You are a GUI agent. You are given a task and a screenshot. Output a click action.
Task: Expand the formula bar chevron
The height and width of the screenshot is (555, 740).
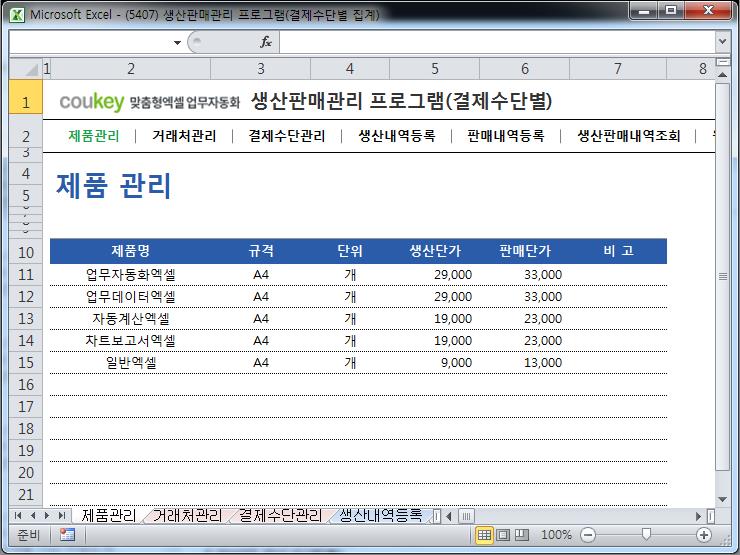click(x=722, y=42)
